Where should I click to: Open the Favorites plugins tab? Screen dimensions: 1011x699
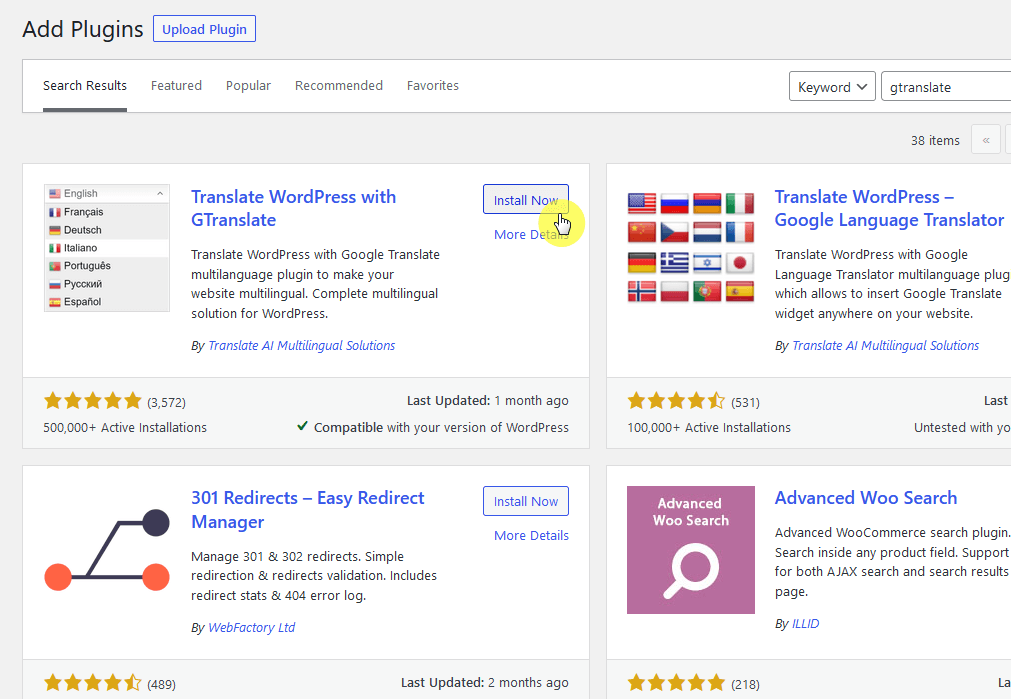(433, 86)
